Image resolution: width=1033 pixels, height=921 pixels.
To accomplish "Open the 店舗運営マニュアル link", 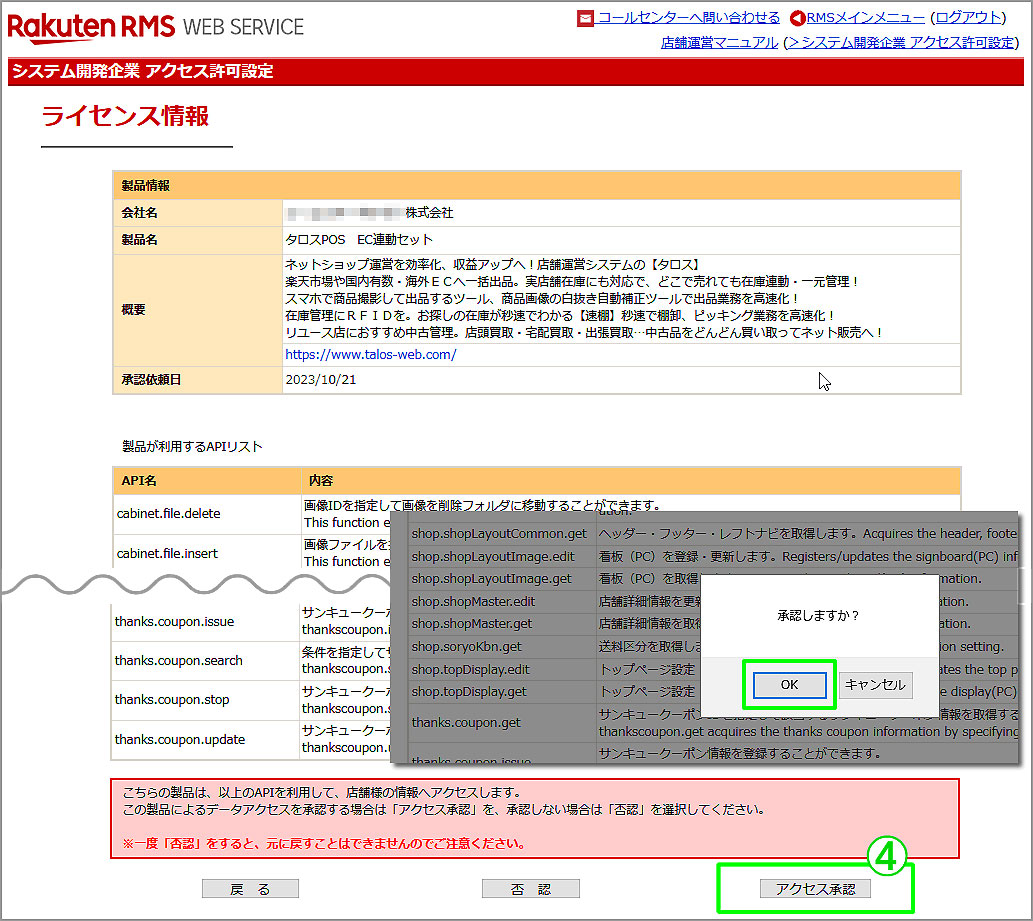I will [719, 41].
